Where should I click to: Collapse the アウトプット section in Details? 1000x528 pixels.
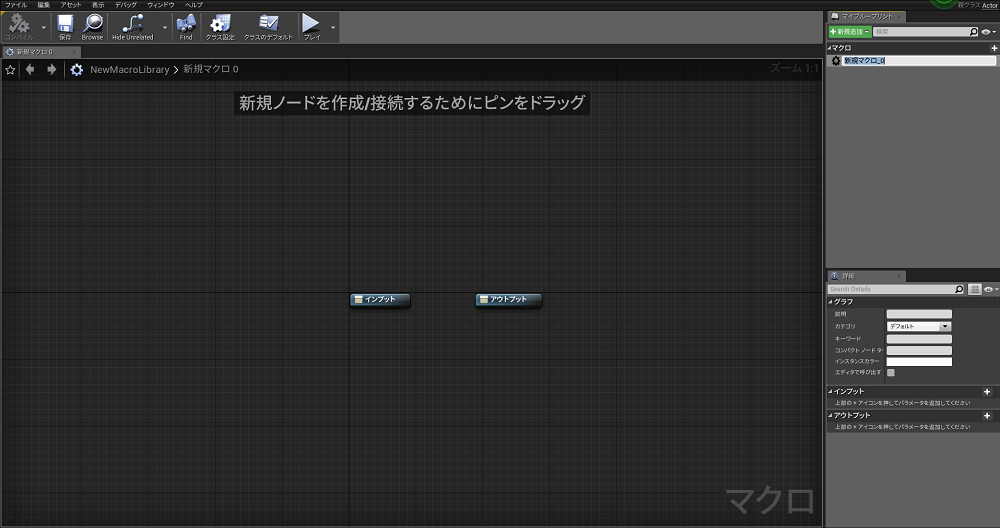(830, 415)
